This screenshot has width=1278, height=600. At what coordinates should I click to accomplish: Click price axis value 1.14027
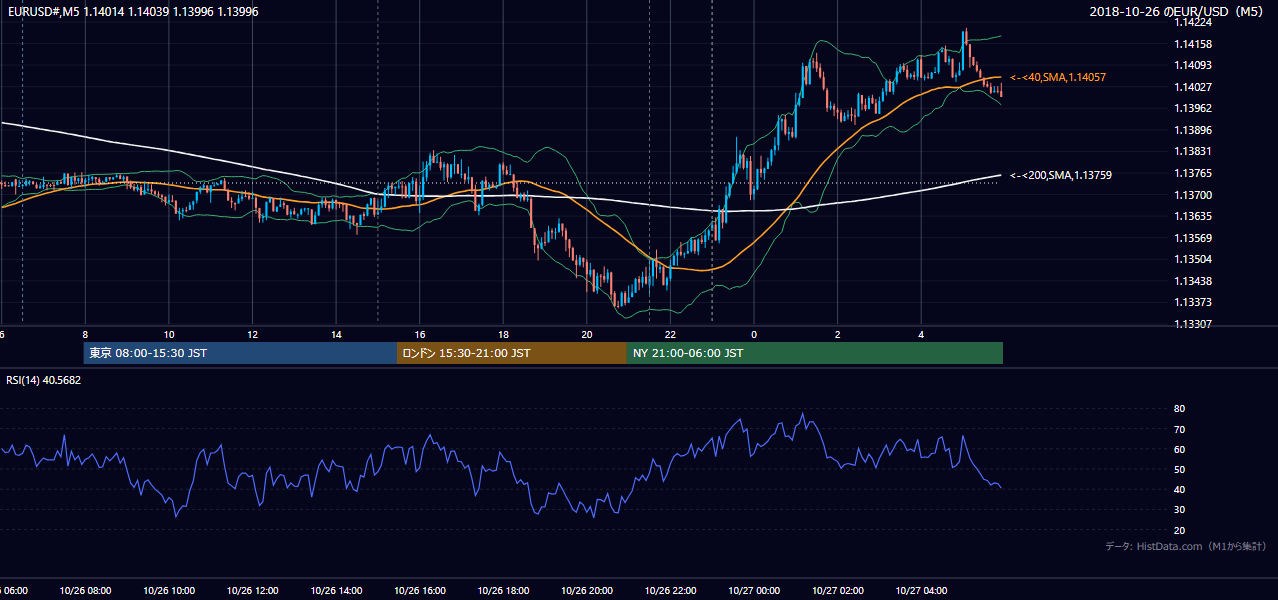click(1193, 87)
